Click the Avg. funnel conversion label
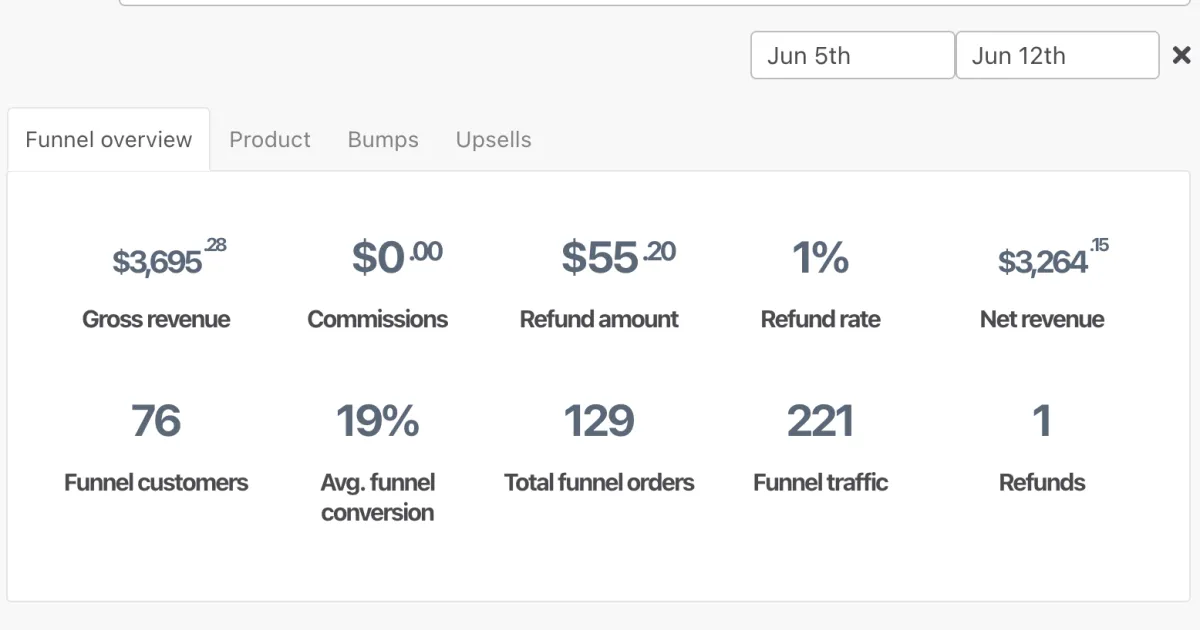Image resolution: width=1200 pixels, height=630 pixels. tap(377, 498)
